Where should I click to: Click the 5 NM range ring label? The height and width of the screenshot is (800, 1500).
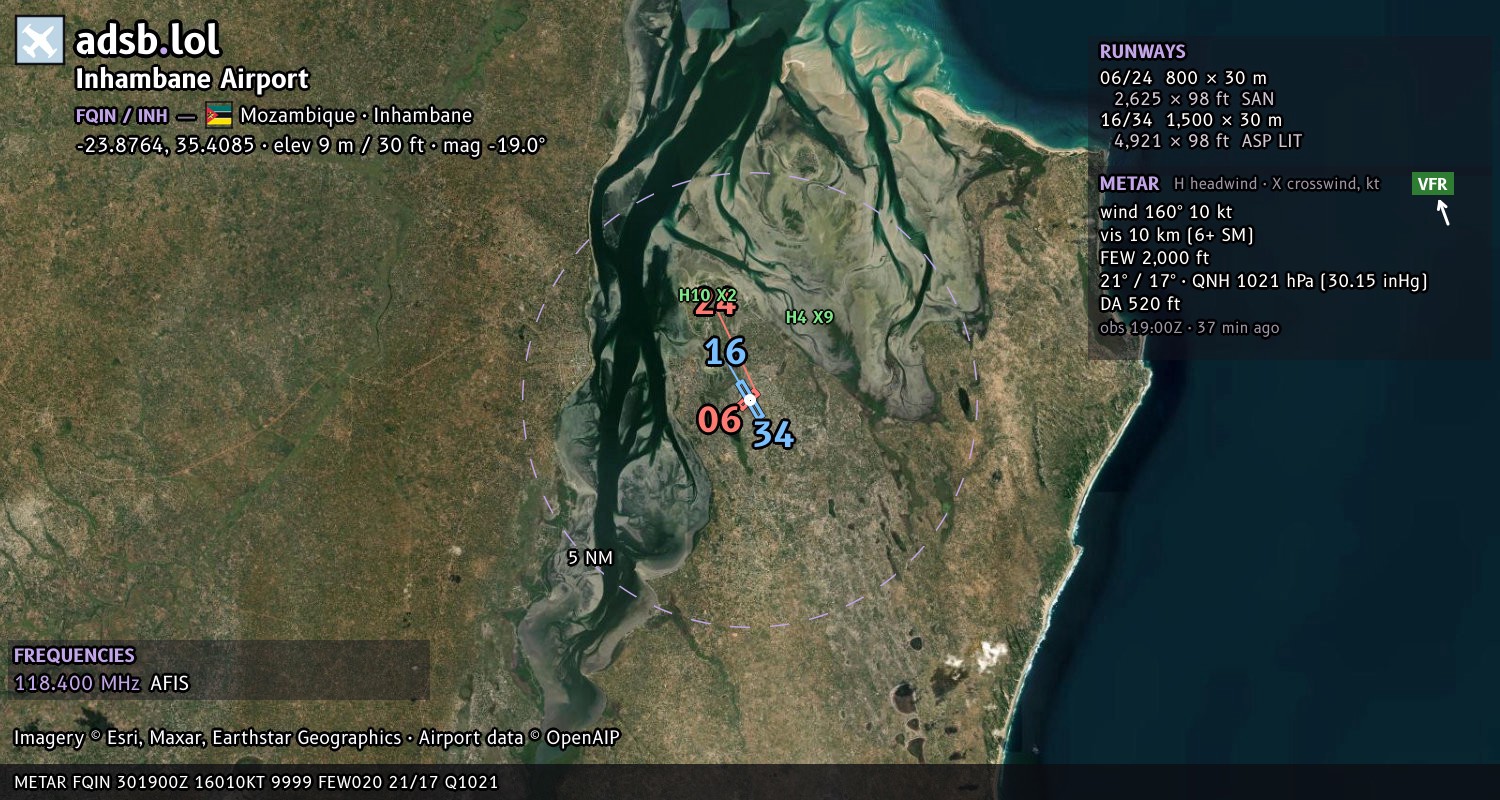pos(589,558)
